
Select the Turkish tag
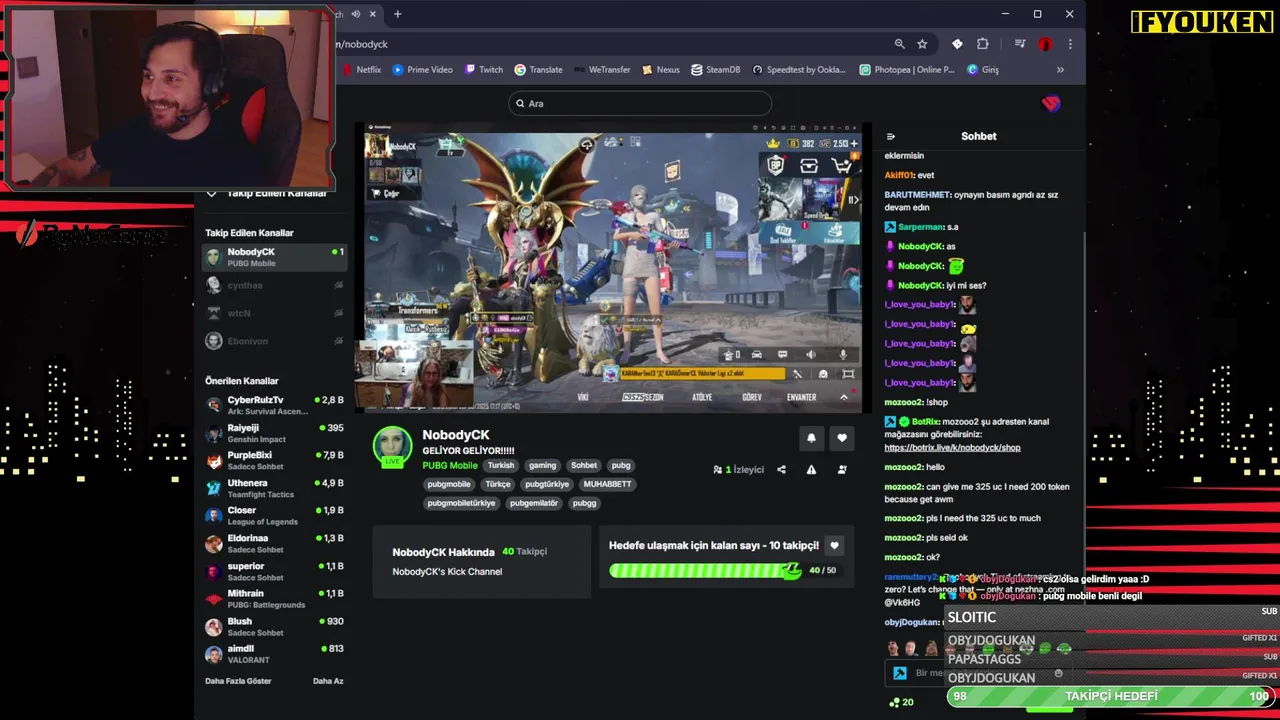coord(501,466)
